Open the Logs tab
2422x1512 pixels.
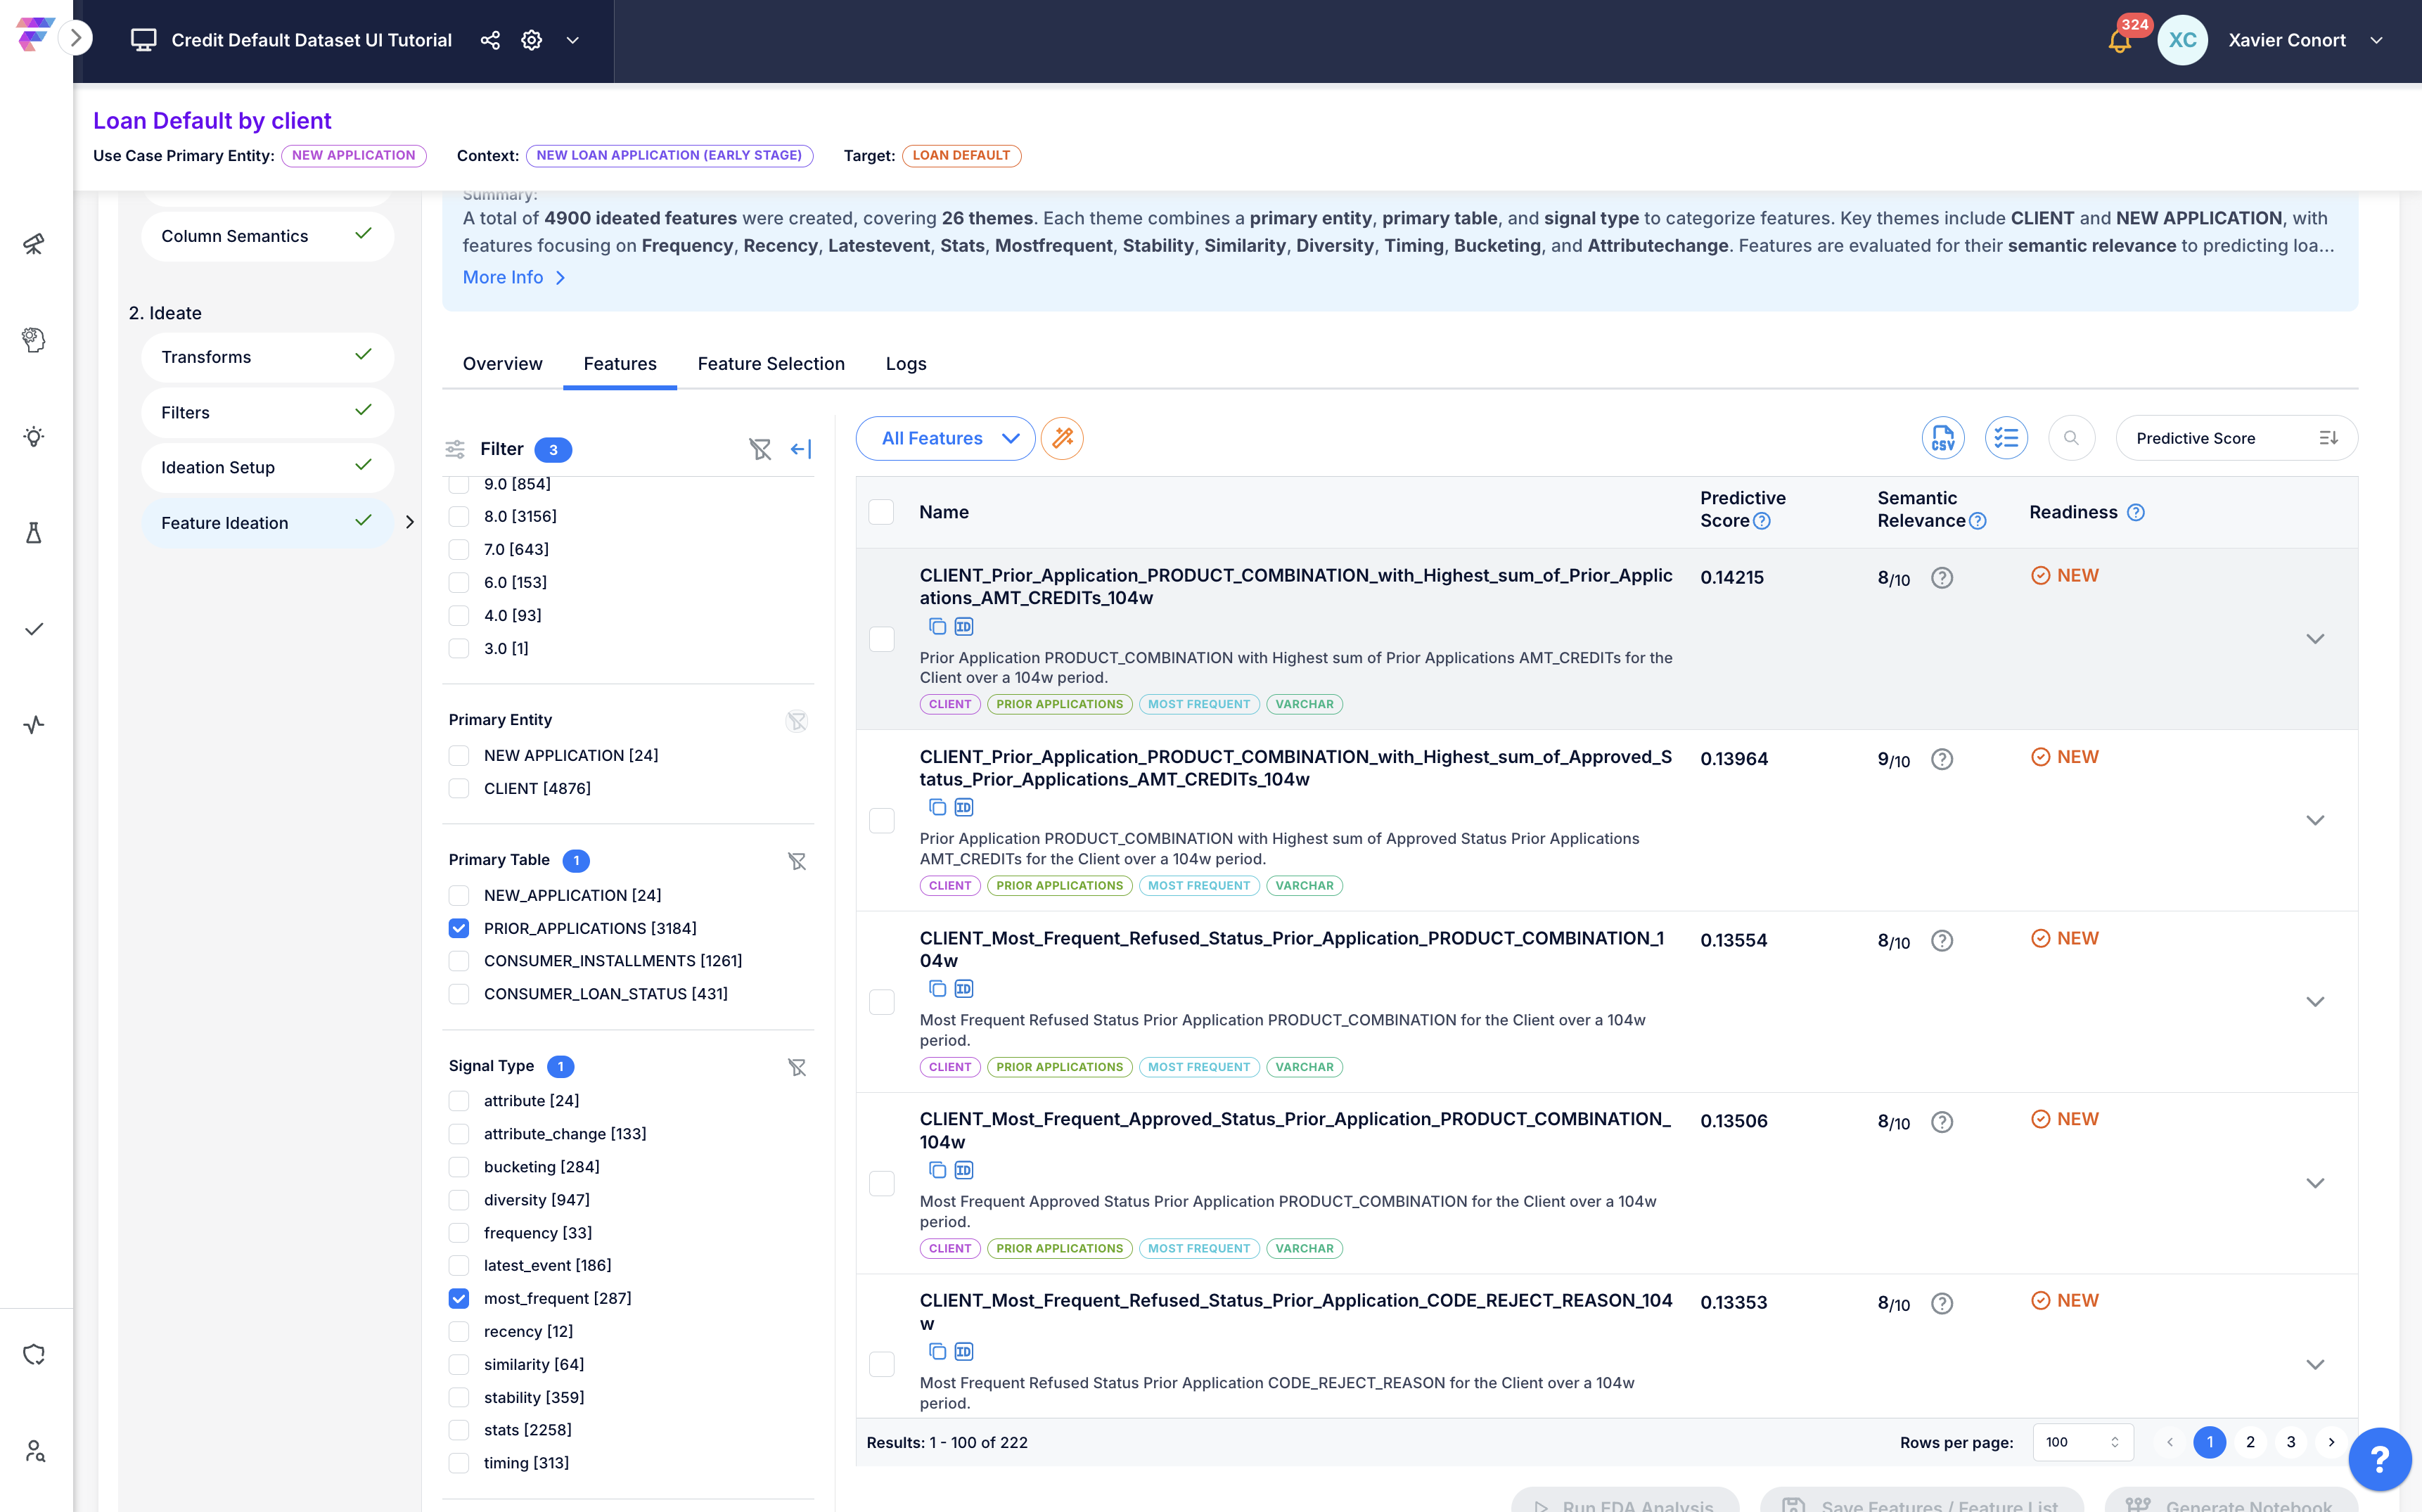point(905,364)
